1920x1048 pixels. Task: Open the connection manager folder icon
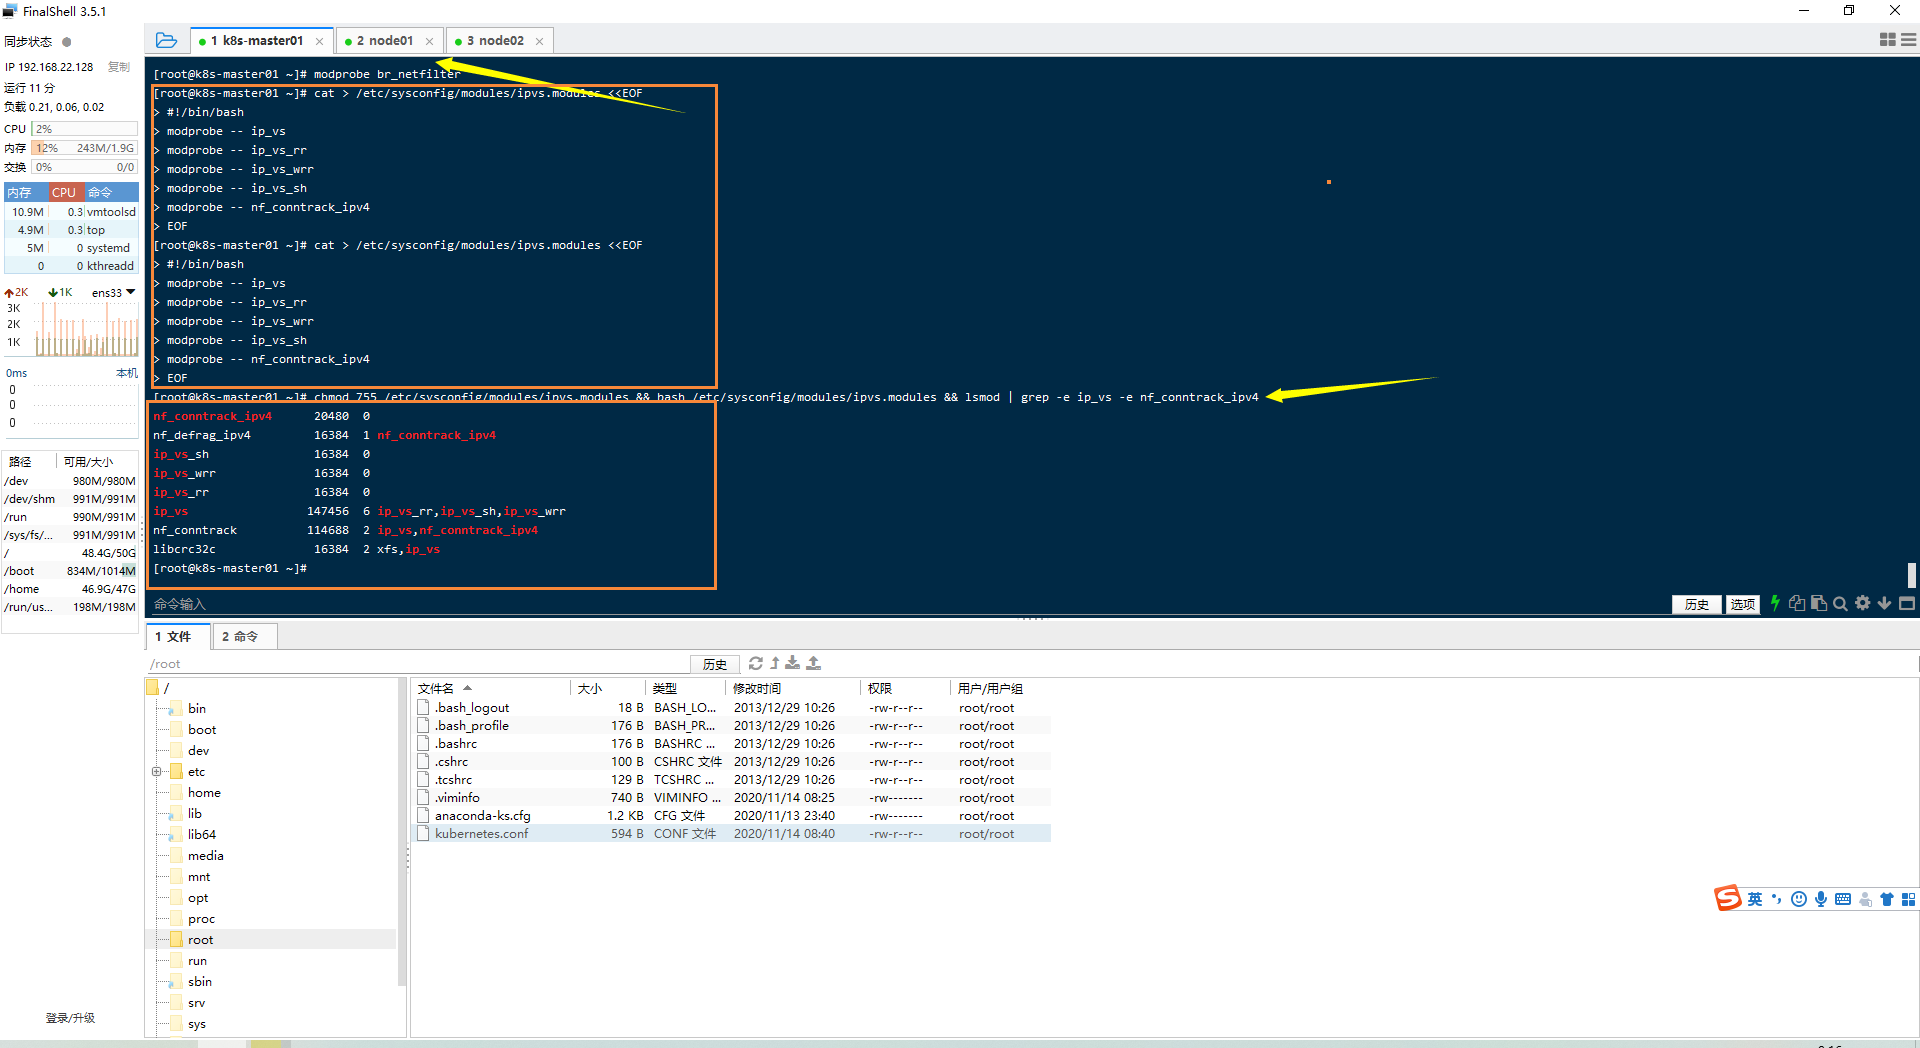click(x=166, y=41)
